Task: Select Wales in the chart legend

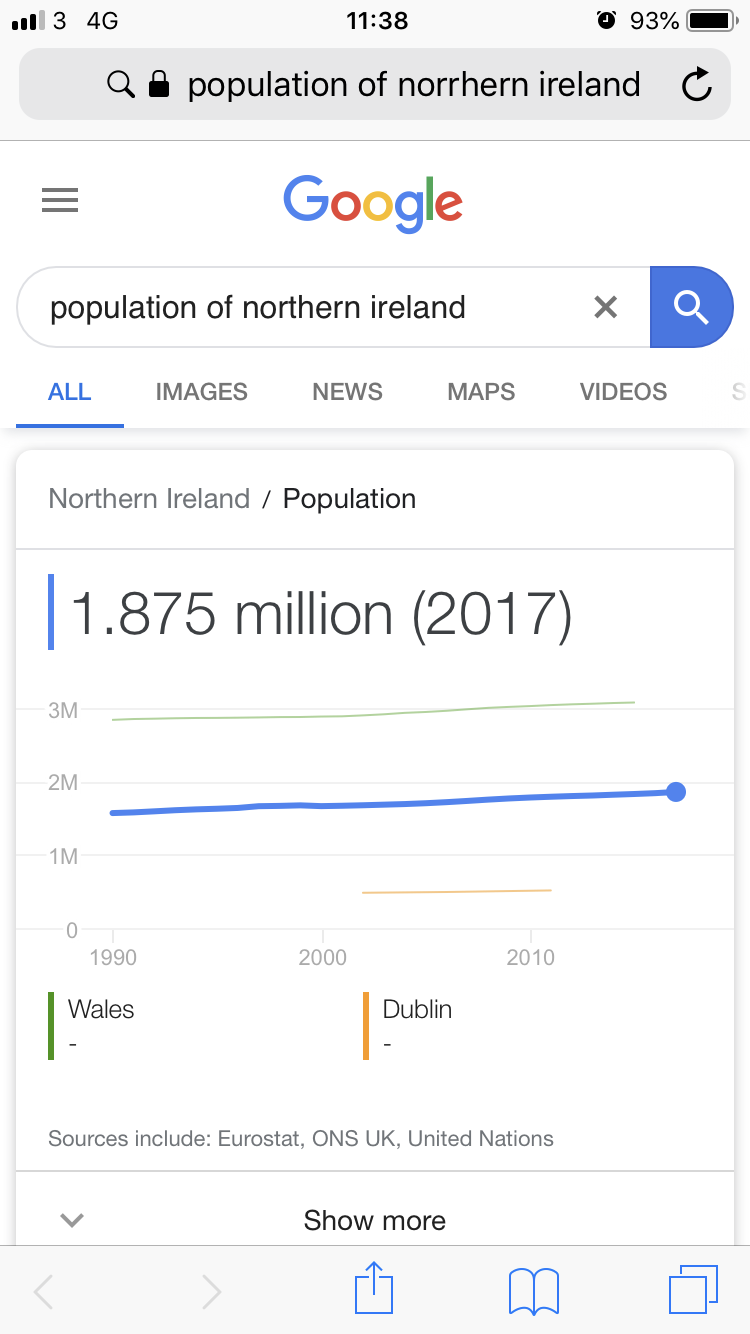Action: click(101, 1010)
